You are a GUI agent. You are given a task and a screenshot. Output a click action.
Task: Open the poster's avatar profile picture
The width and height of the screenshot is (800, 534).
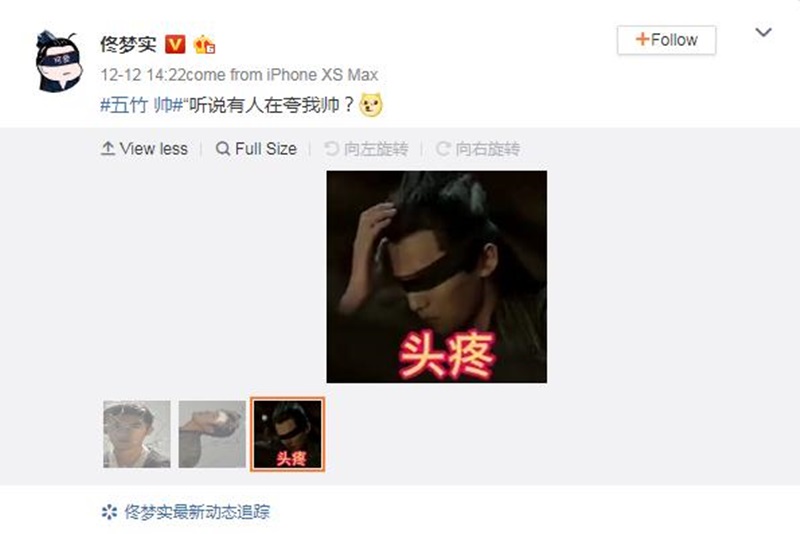[58, 61]
